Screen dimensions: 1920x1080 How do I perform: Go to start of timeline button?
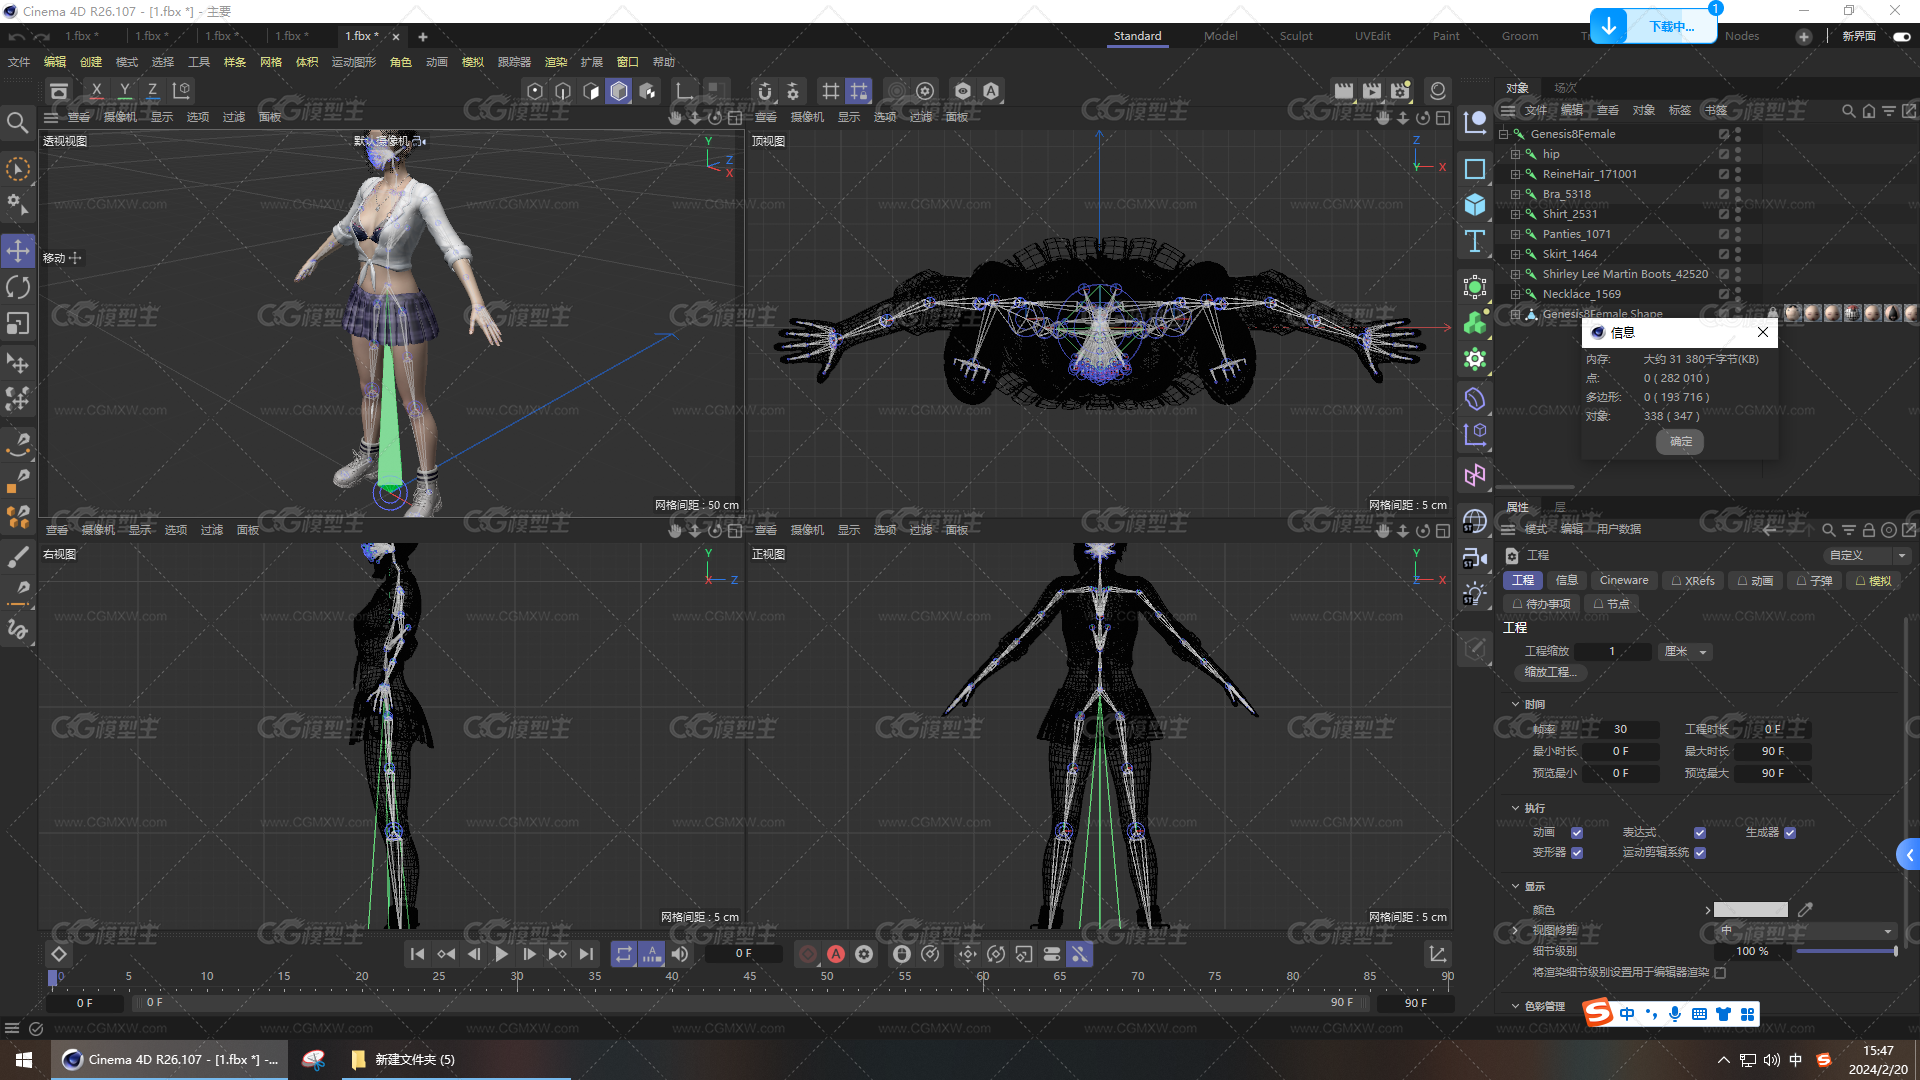click(417, 954)
